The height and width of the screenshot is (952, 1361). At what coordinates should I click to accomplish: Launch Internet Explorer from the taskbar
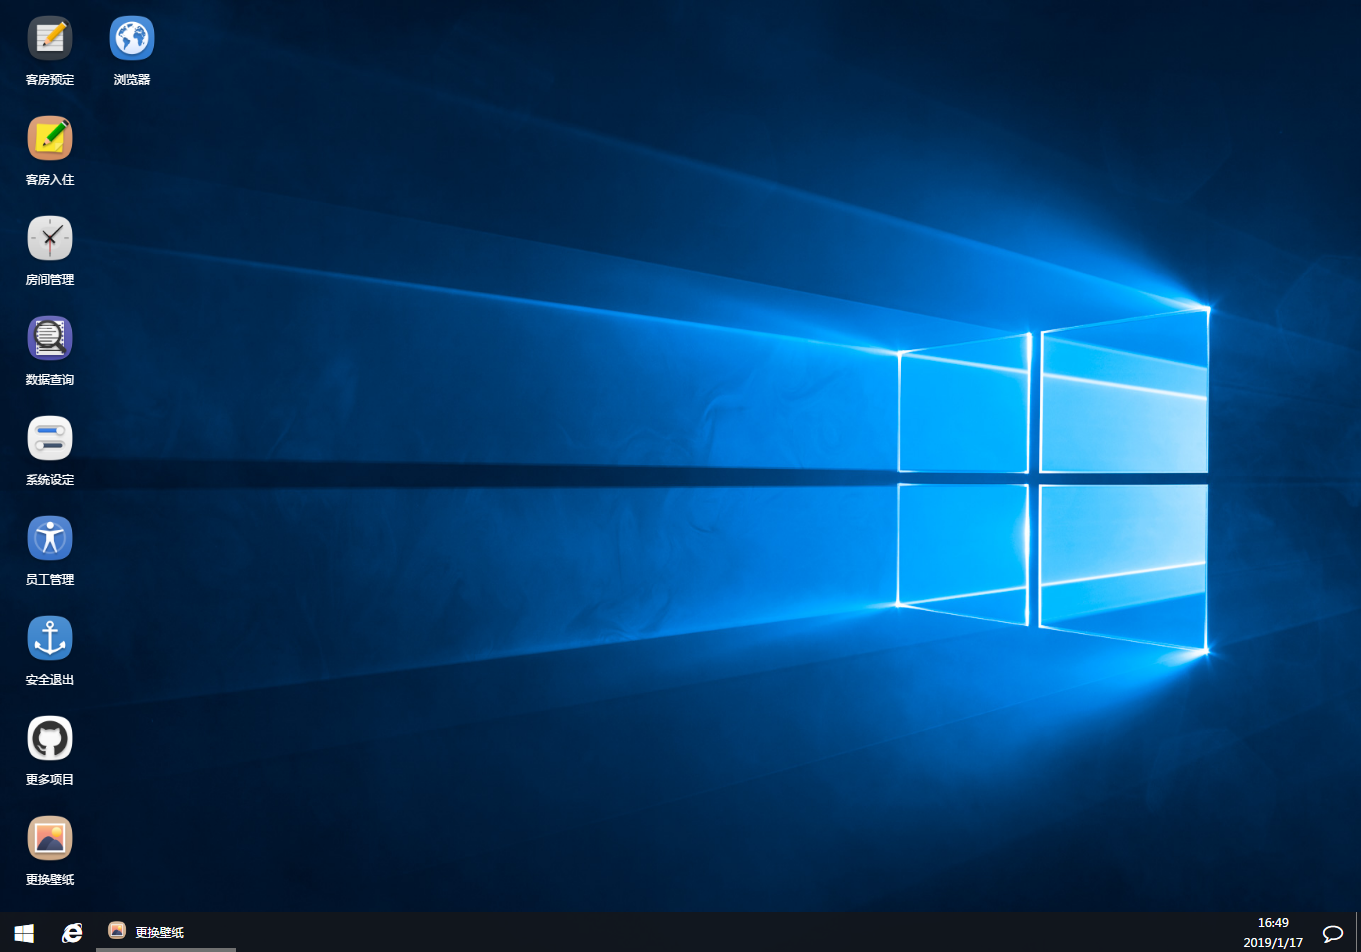pos(72,932)
